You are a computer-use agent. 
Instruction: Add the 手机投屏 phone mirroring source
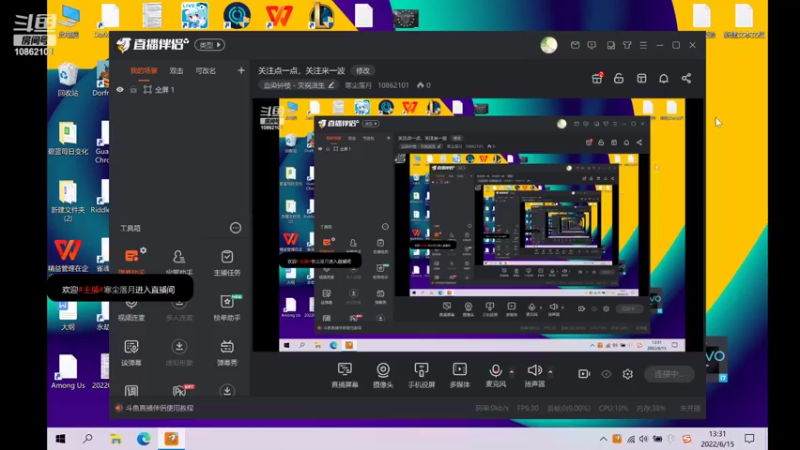(x=421, y=375)
